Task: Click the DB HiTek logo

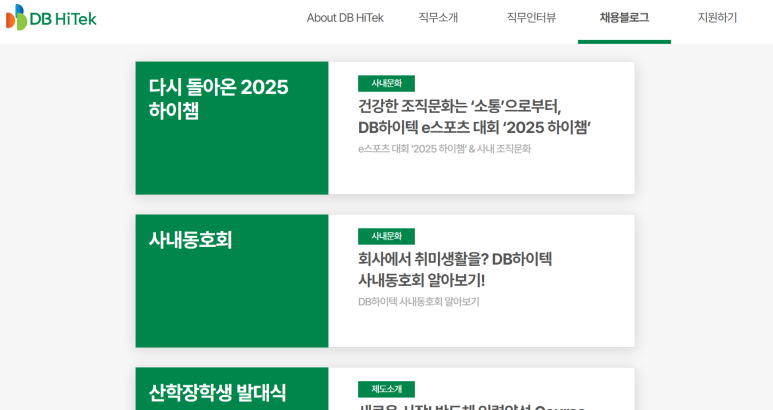Action: tap(51, 18)
